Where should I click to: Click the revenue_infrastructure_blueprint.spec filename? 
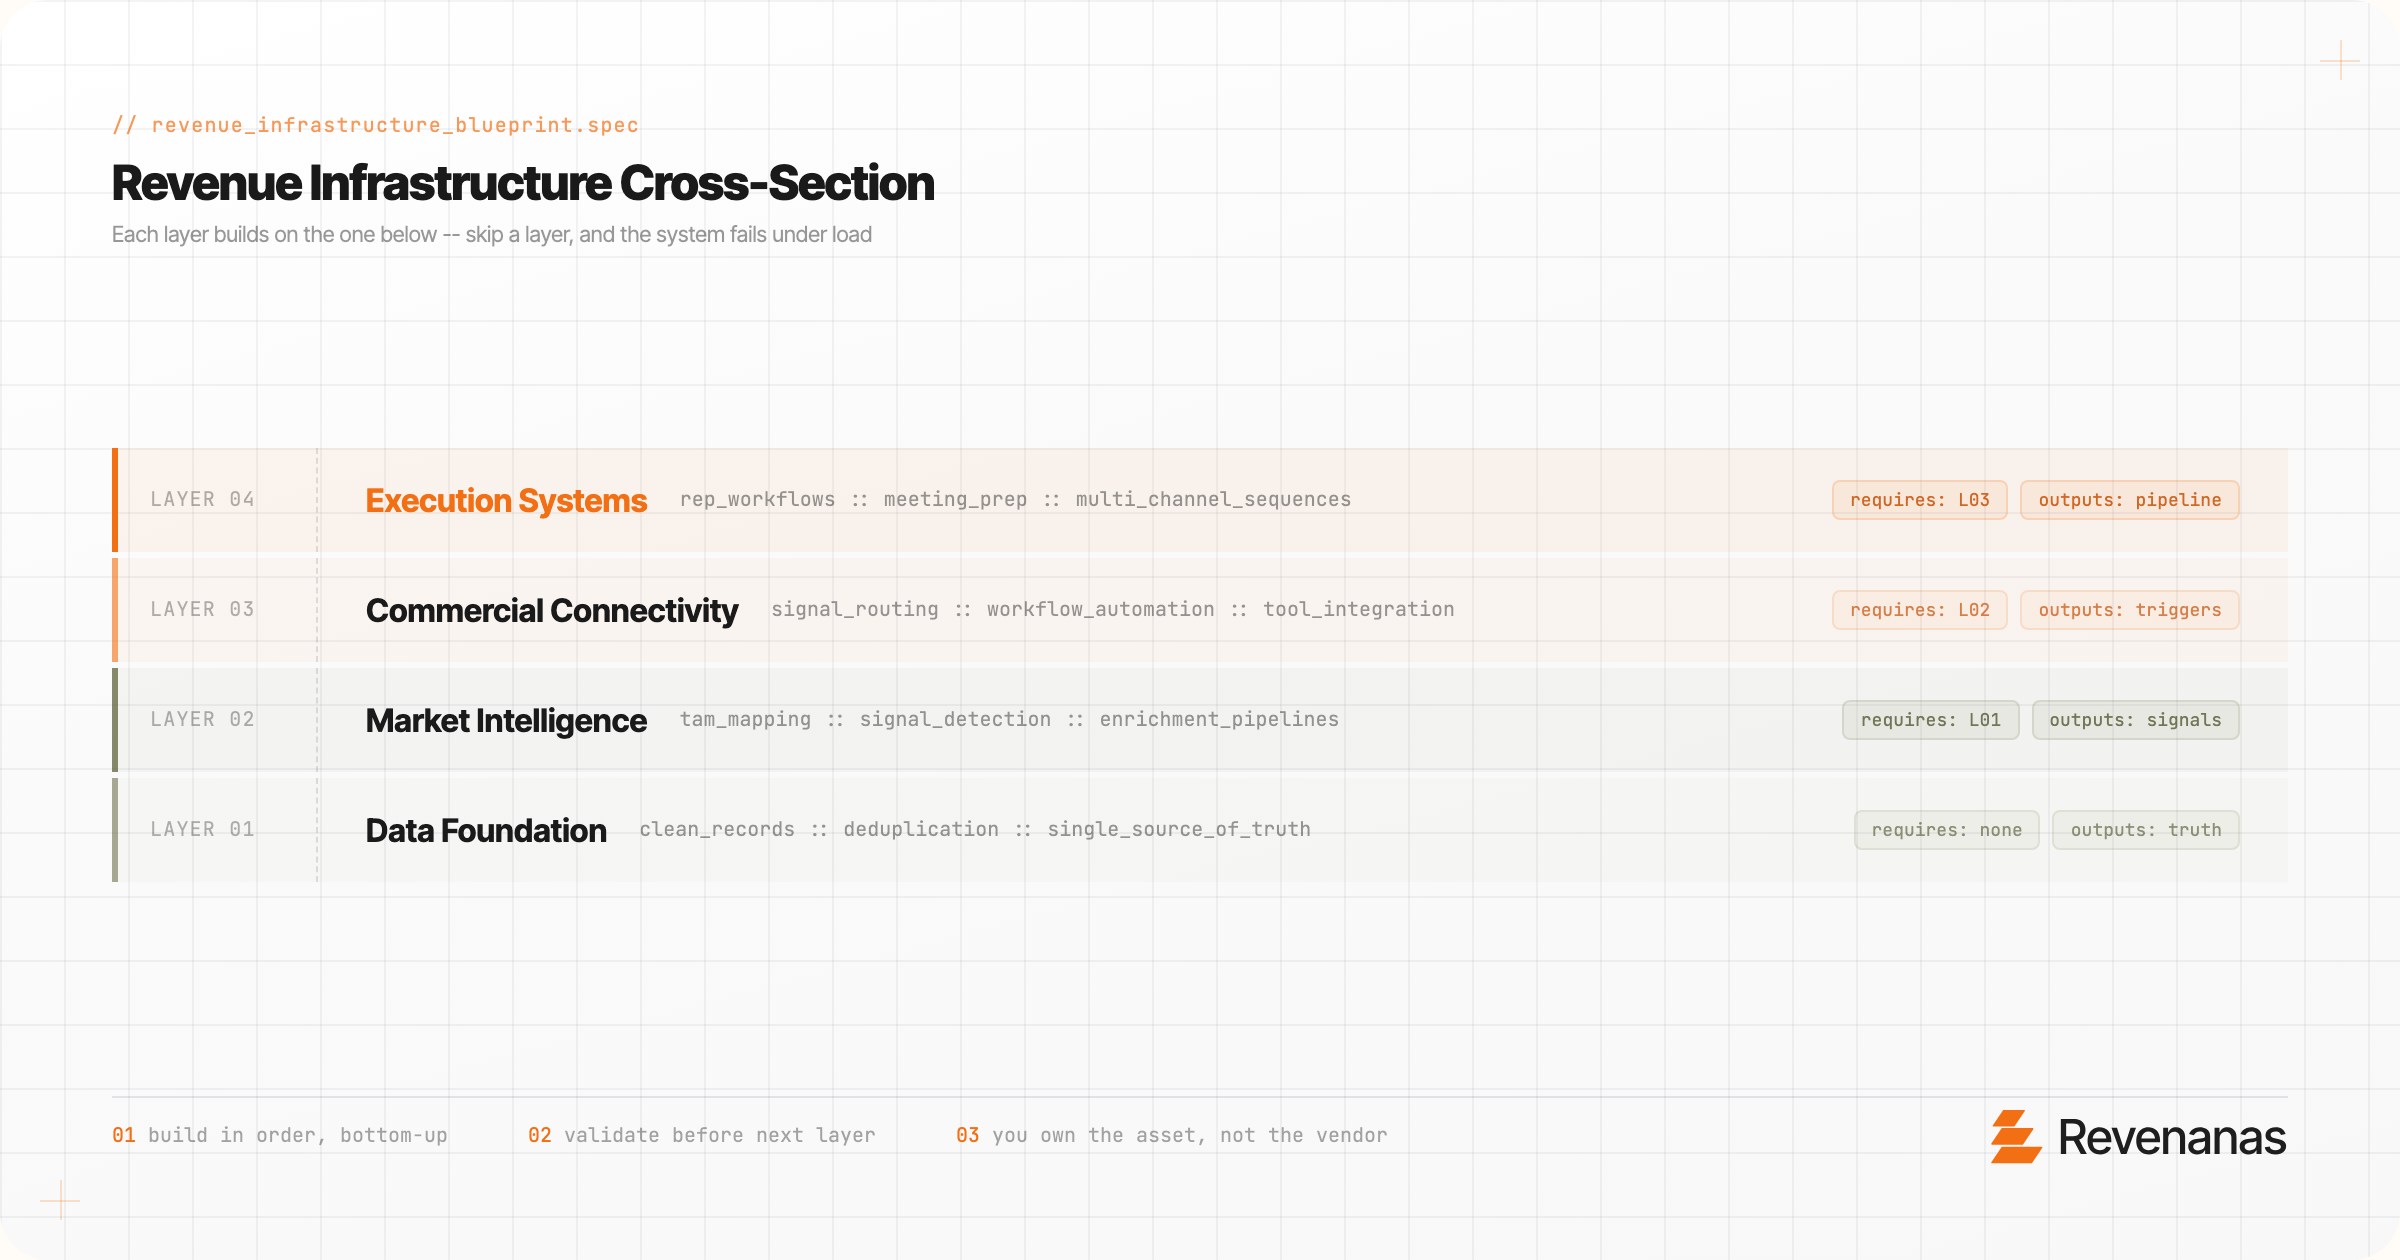point(394,125)
